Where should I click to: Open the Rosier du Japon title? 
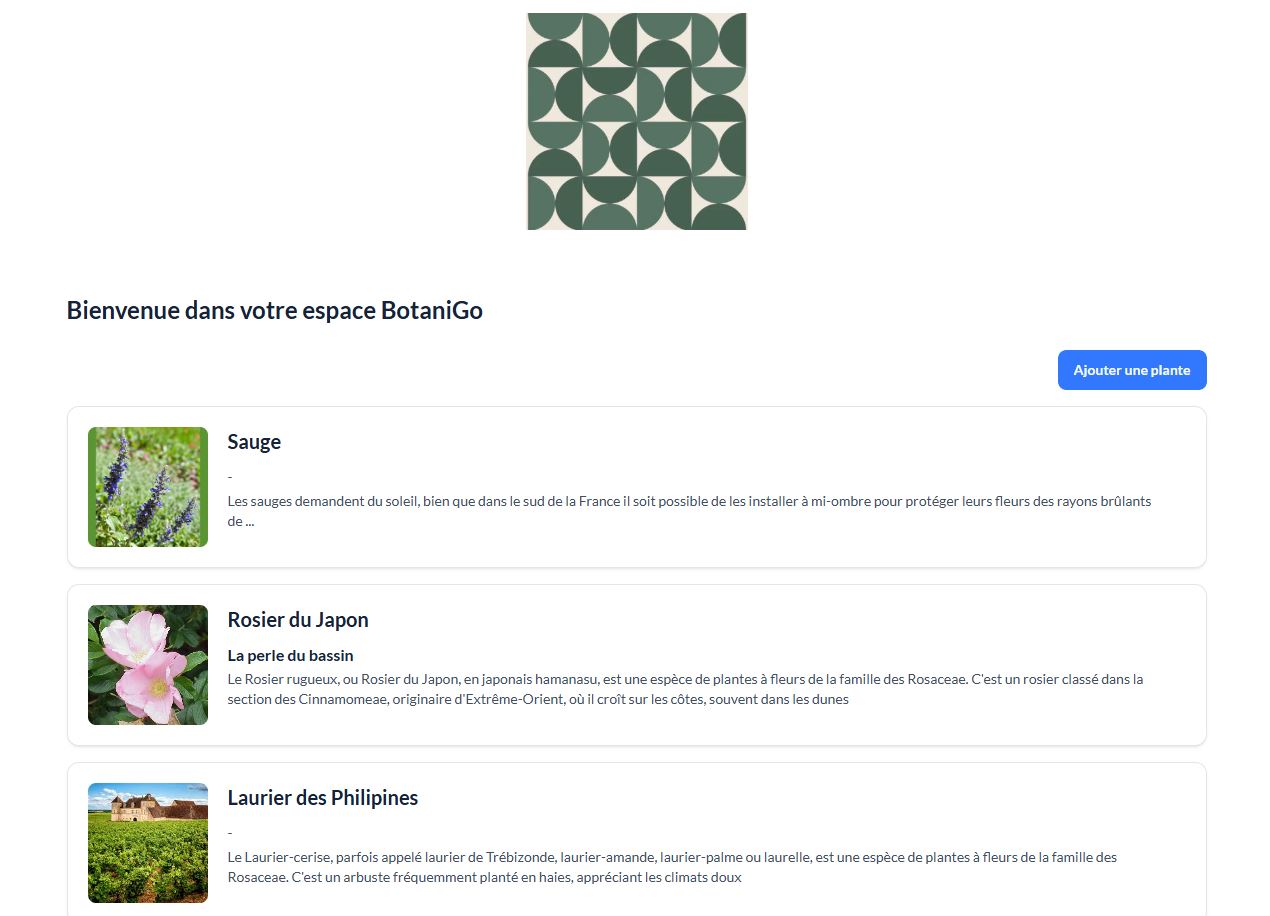298,620
